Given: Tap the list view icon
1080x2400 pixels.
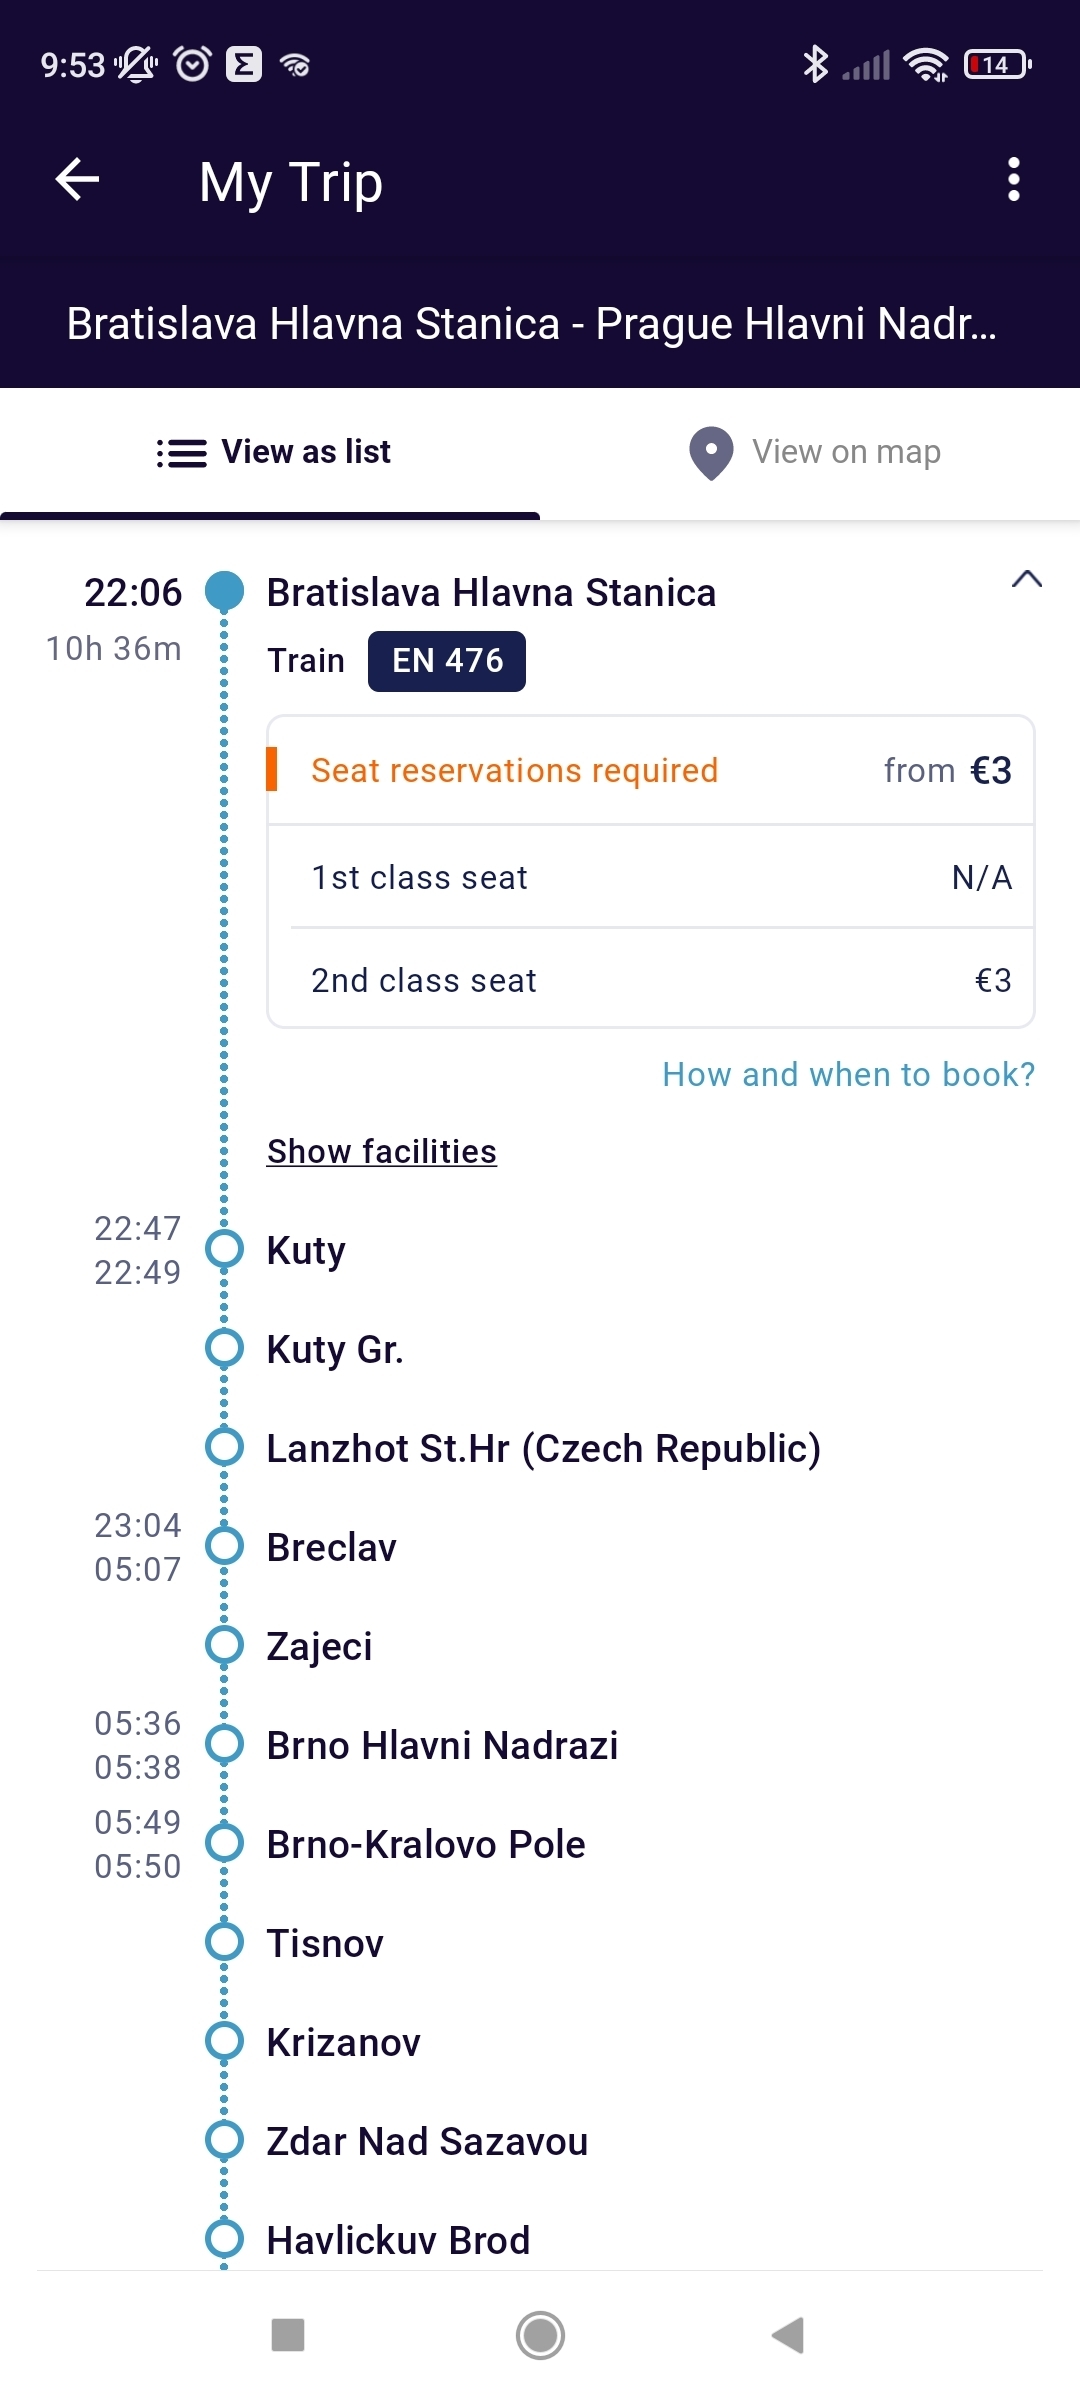Looking at the screenshot, I should click(x=181, y=453).
